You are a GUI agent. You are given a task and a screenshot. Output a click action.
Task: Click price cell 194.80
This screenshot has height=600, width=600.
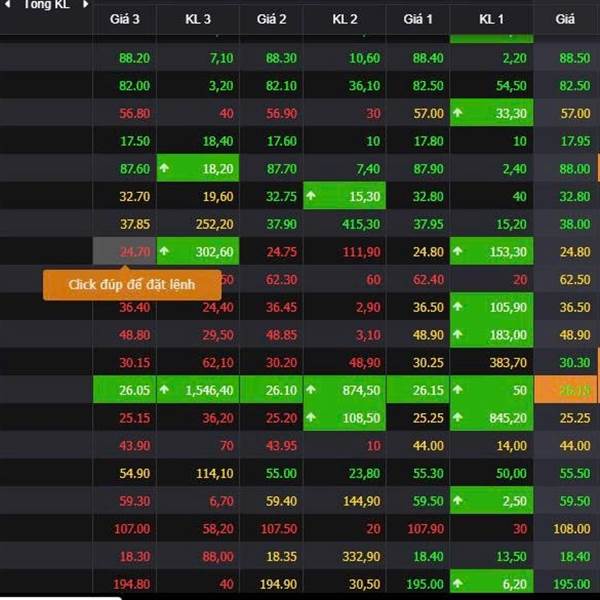click(x=124, y=584)
